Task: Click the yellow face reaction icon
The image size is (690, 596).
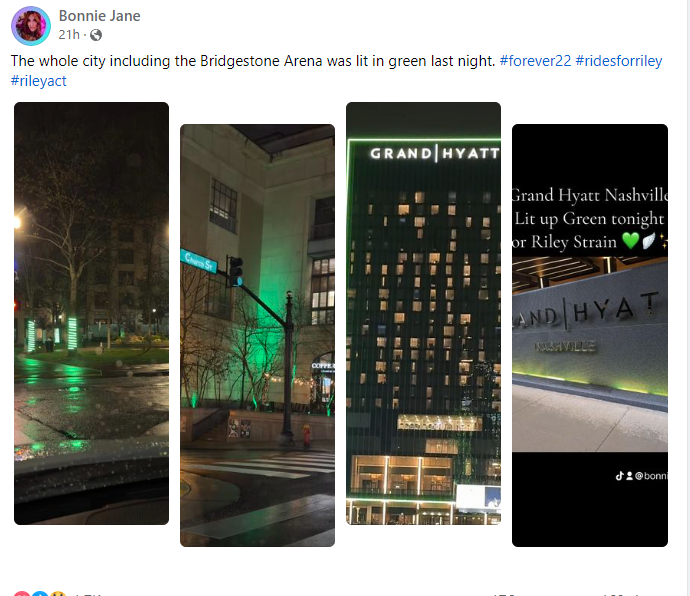Action: pos(58,594)
